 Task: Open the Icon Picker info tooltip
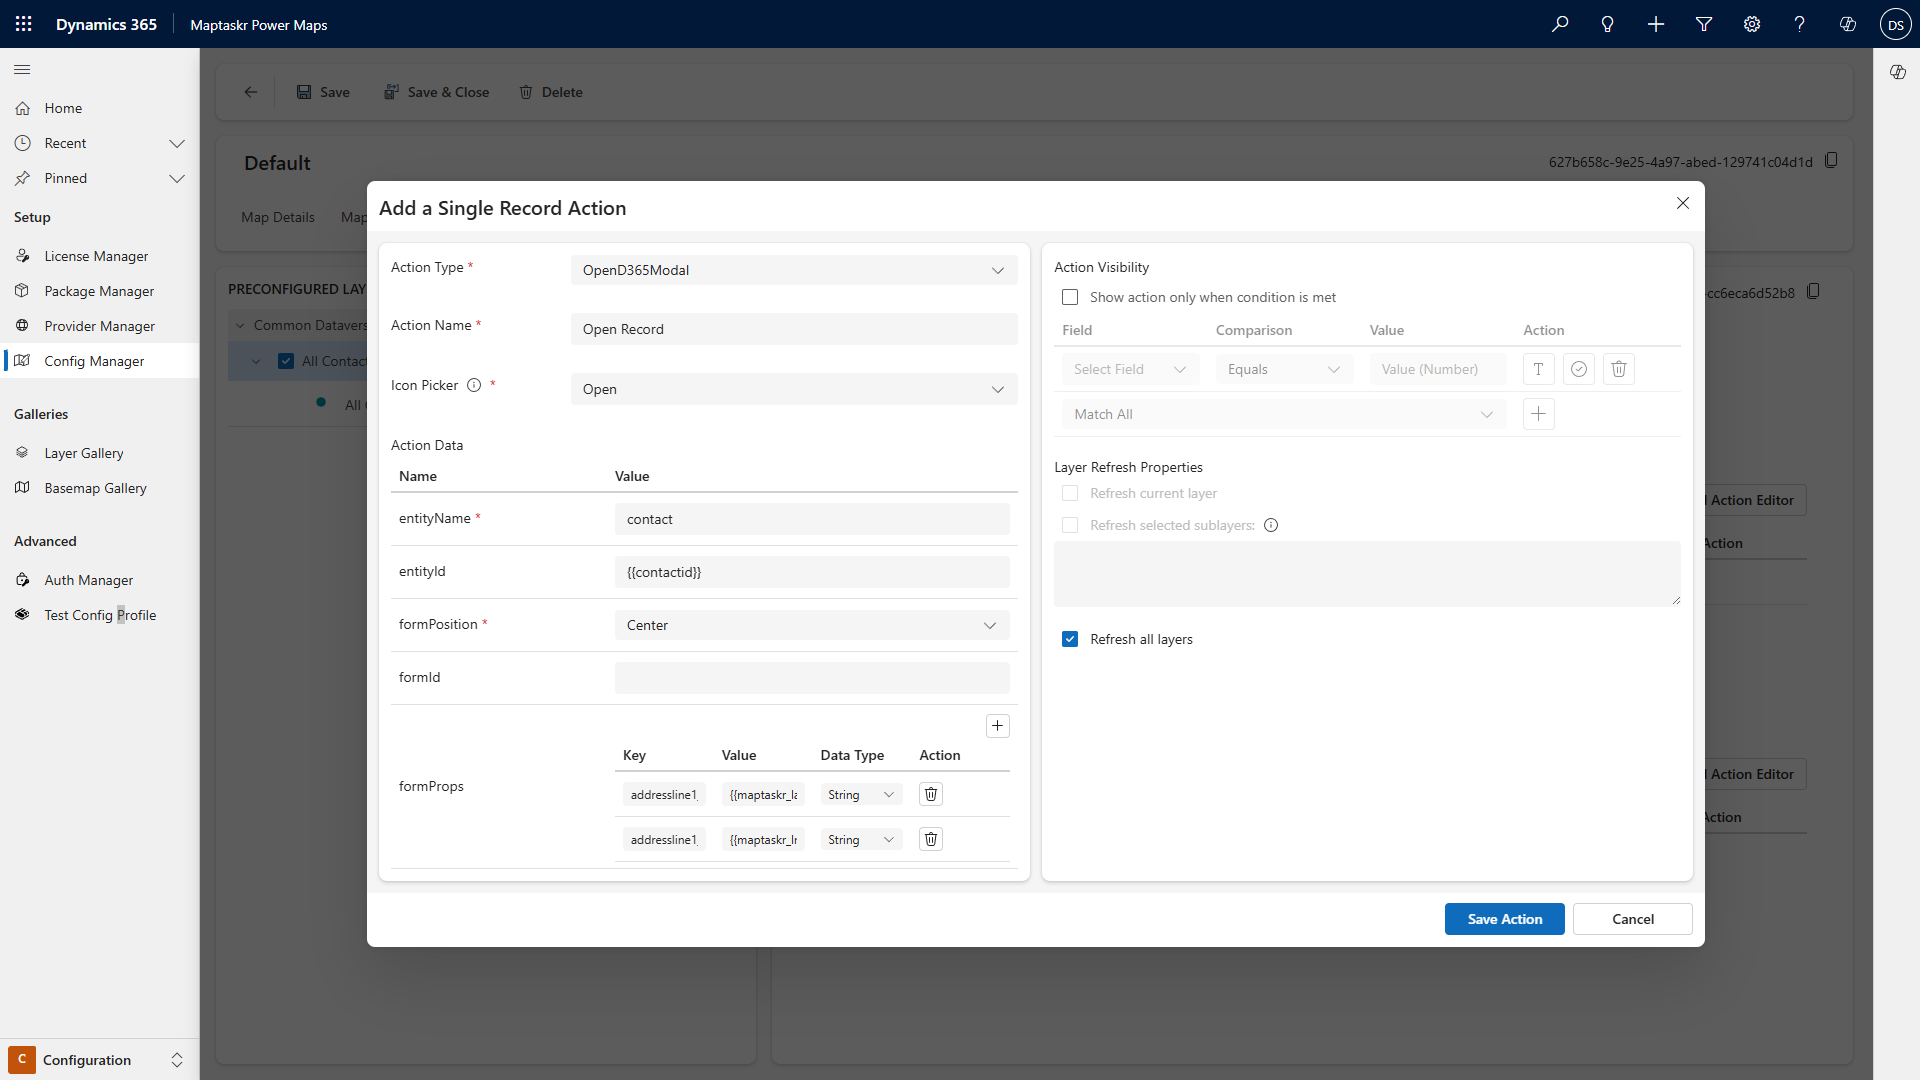tap(473, 384)
